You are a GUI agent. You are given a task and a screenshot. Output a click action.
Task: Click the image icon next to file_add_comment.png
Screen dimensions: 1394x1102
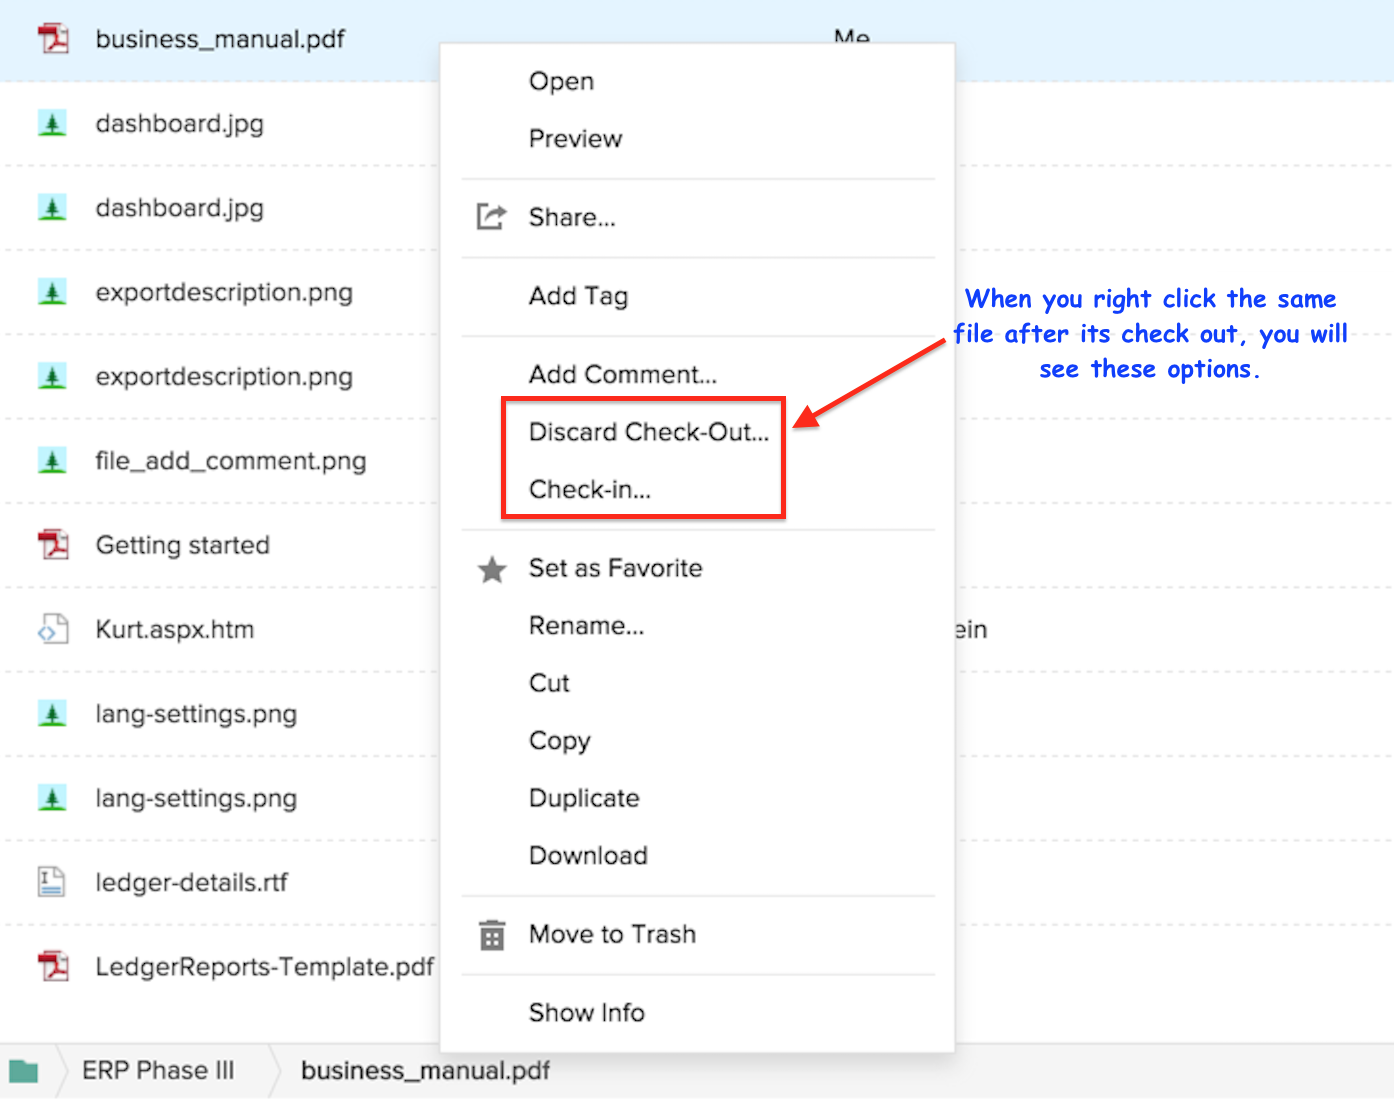(52, 461)
